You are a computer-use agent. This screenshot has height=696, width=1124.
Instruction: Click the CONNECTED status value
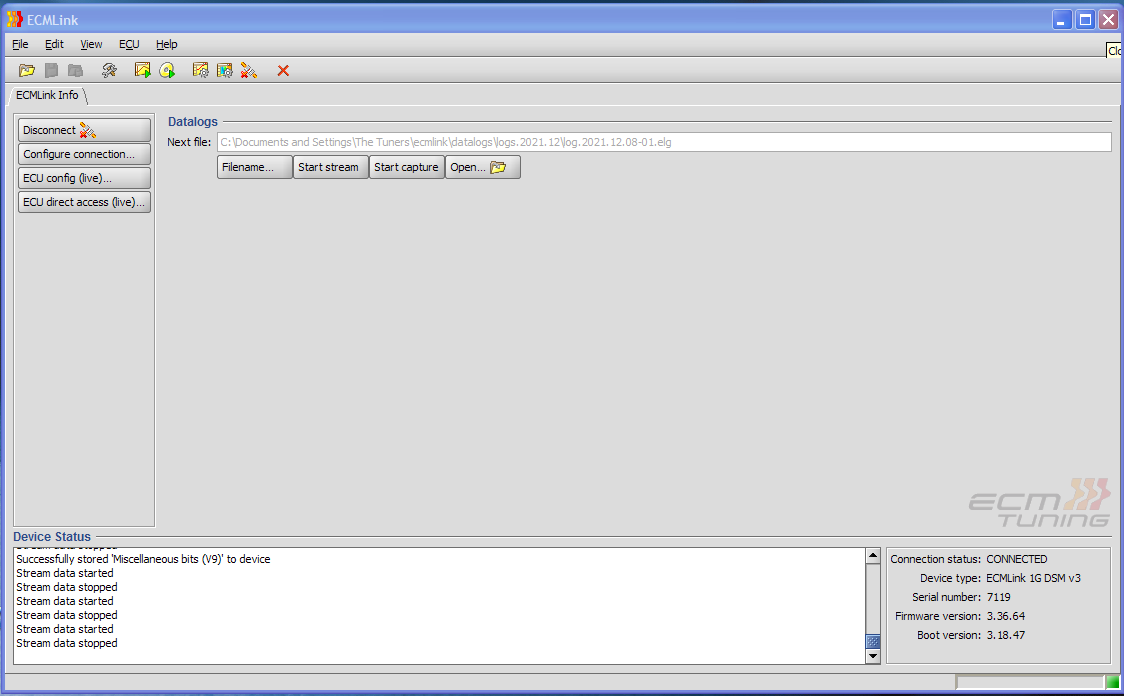click(1016, 559)
